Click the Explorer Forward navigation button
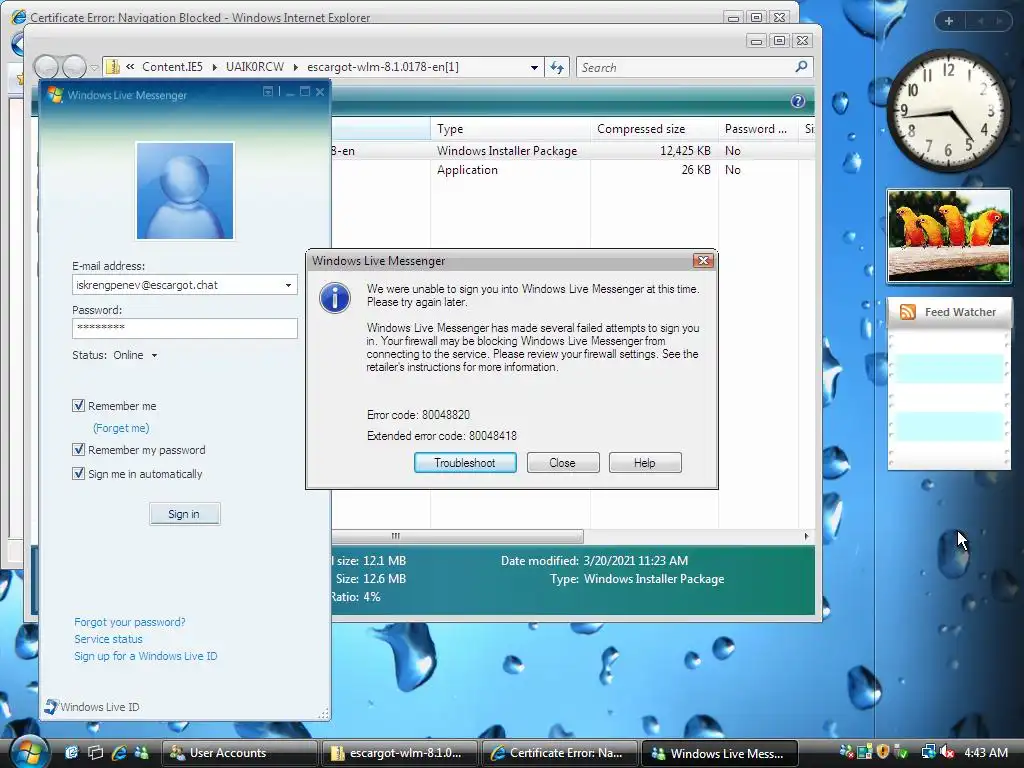The width and height of the screenshot is (1024, 768). point(74,67)
